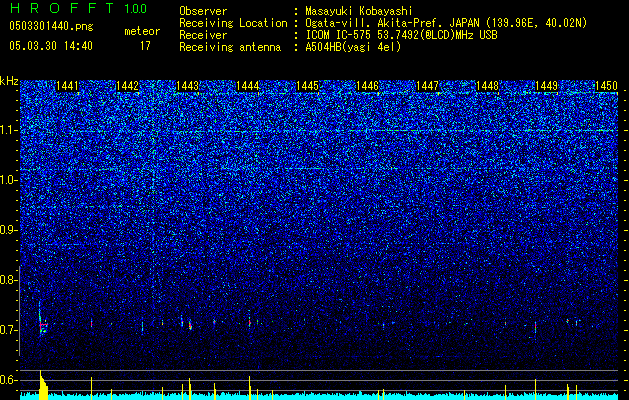Viewport: 629px width, 400px height.
Task: Click the large yellow meteor echo peak near 1440
Action: pyautogui.click(x=43, y=386)
